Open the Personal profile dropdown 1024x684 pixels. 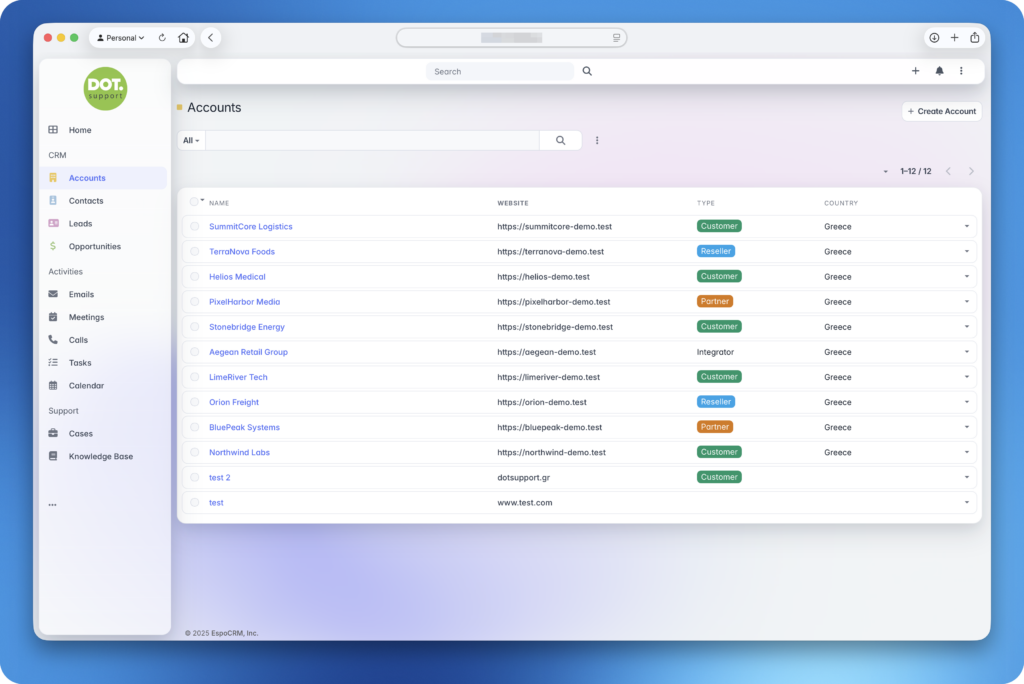120,38
